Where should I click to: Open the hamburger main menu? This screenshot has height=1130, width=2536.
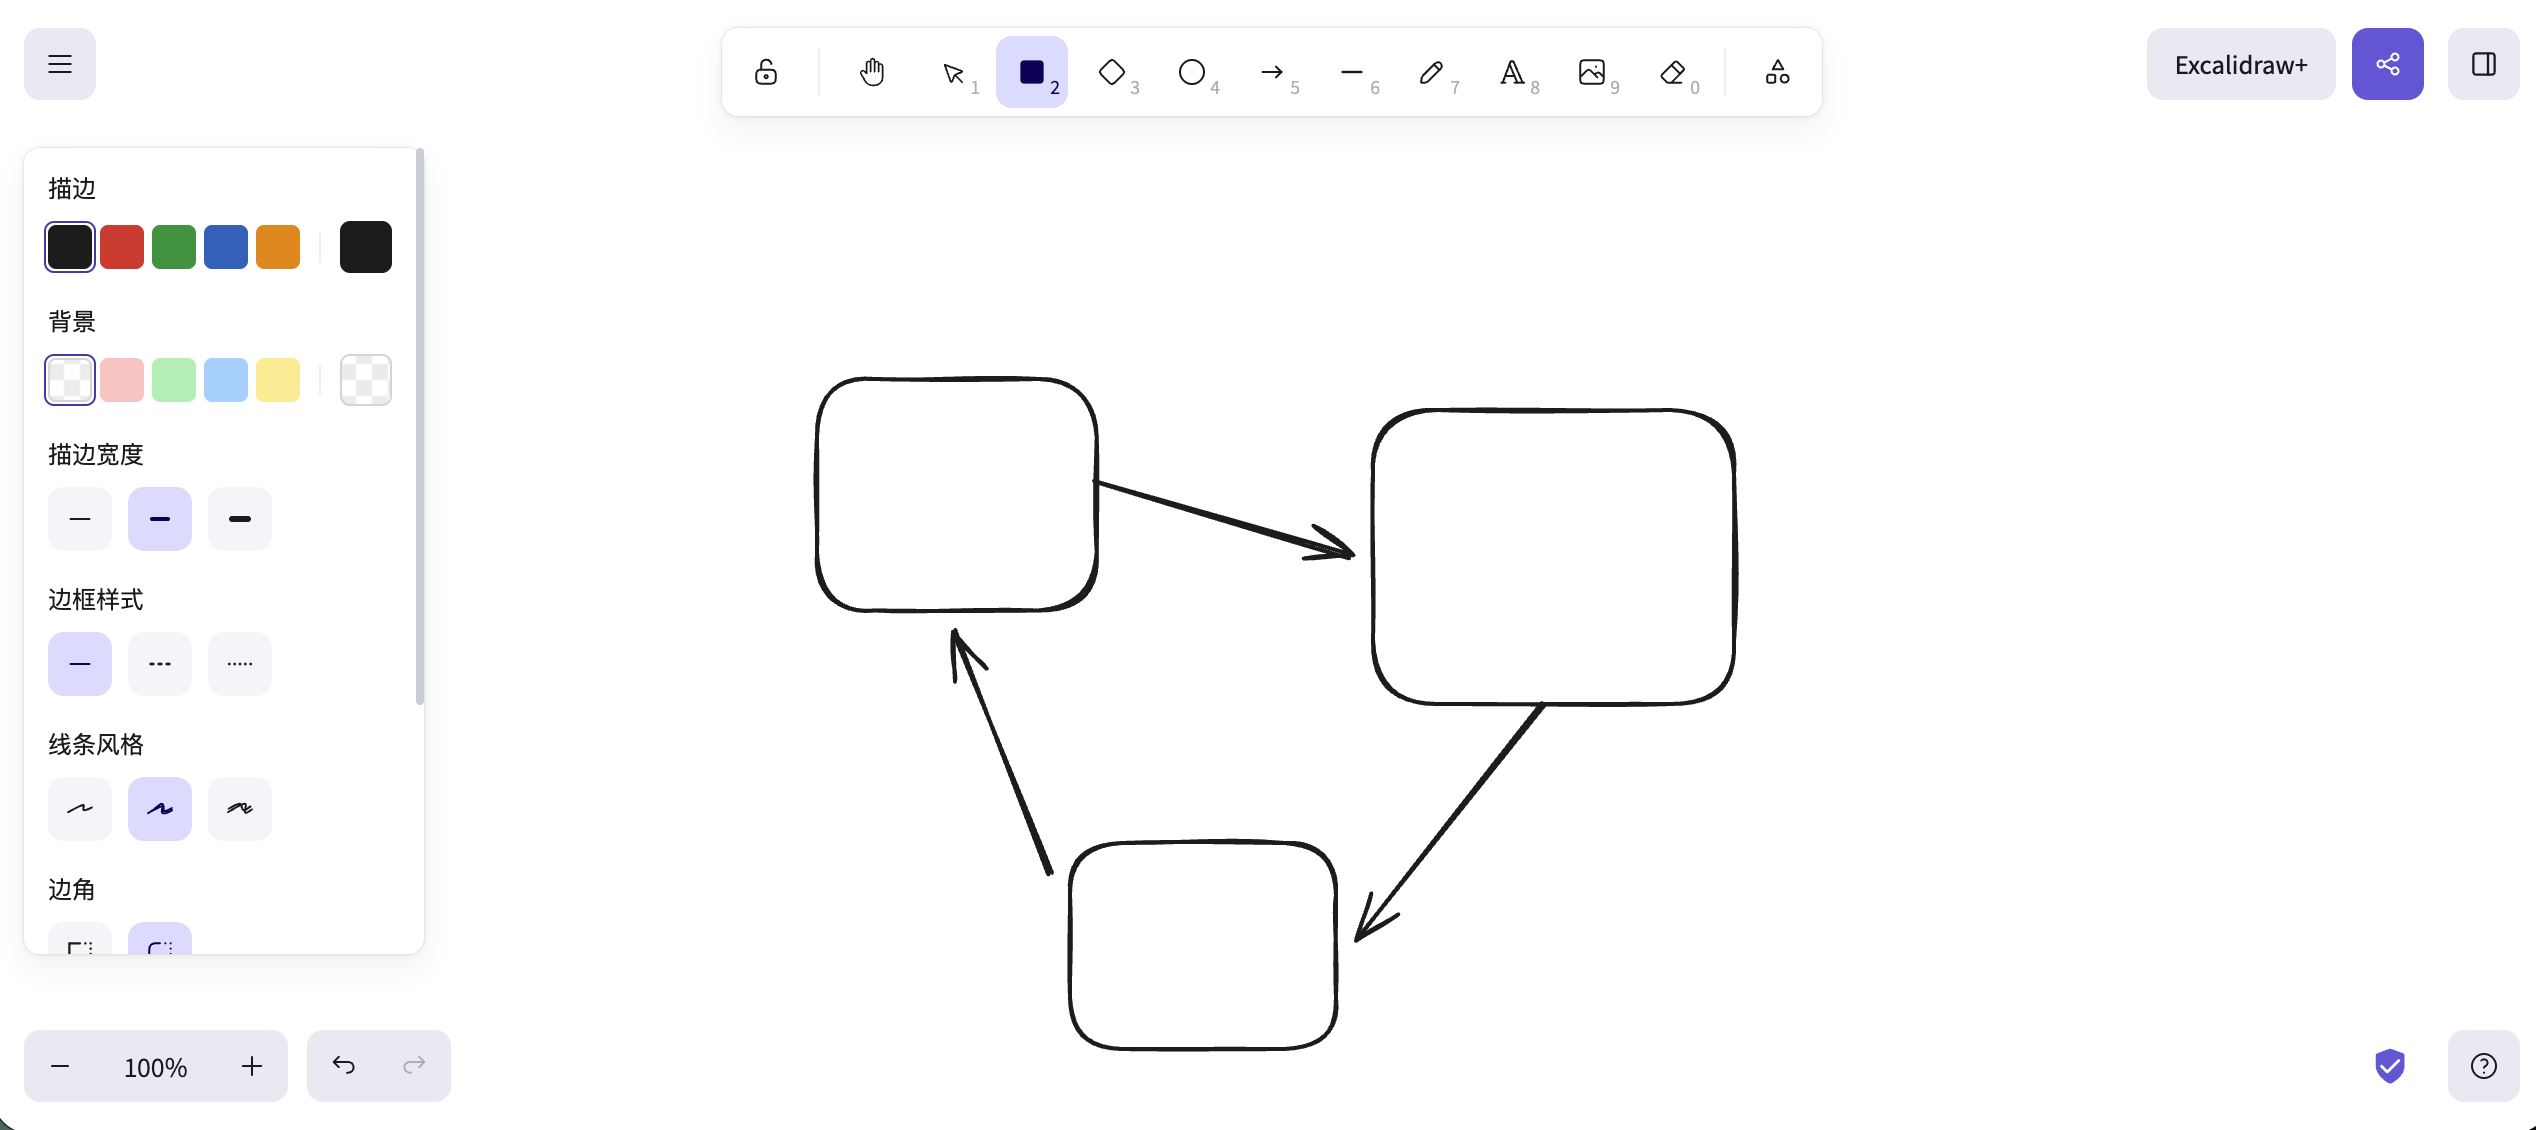pyautogui.click(x=60, y=64)
